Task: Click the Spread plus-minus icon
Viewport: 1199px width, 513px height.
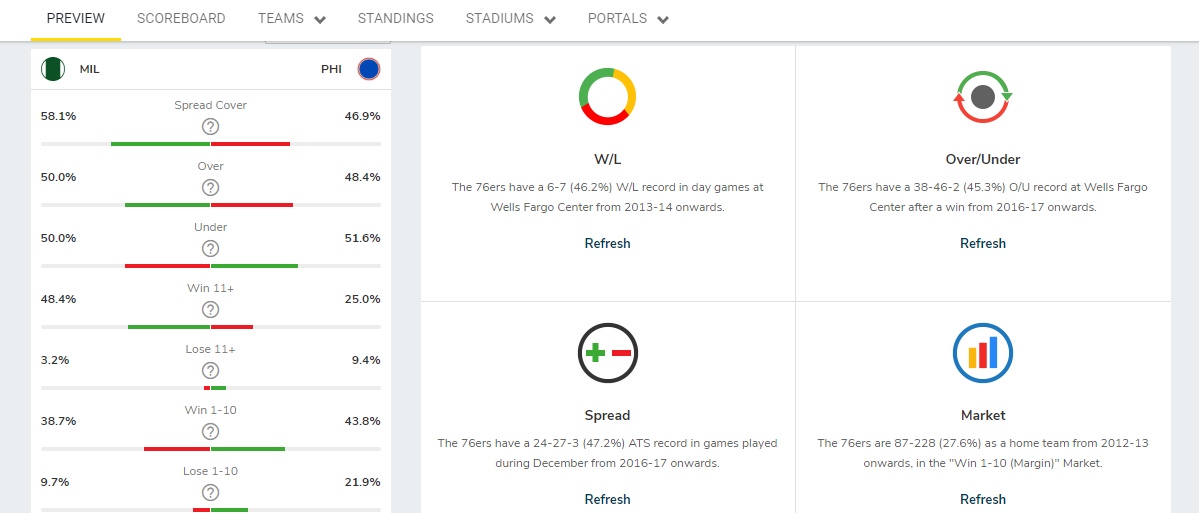Action: tap(607, 353)
